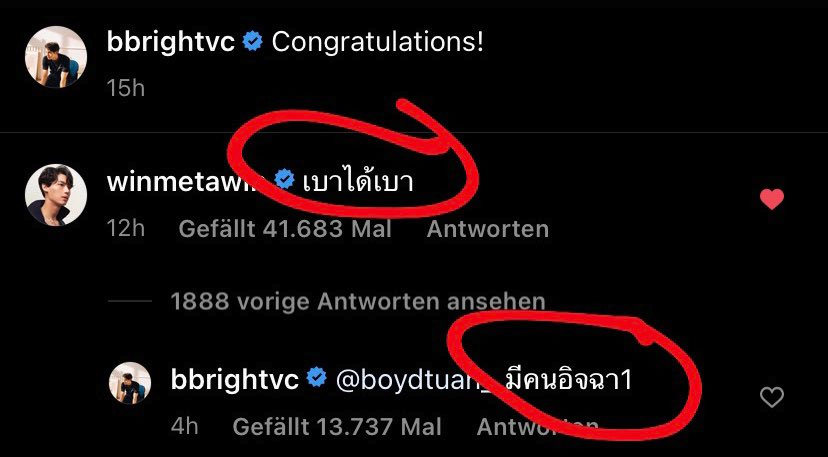Open bbrightvc username in the reply
This screenshot has width=828, height=457.
coord(235,379)
